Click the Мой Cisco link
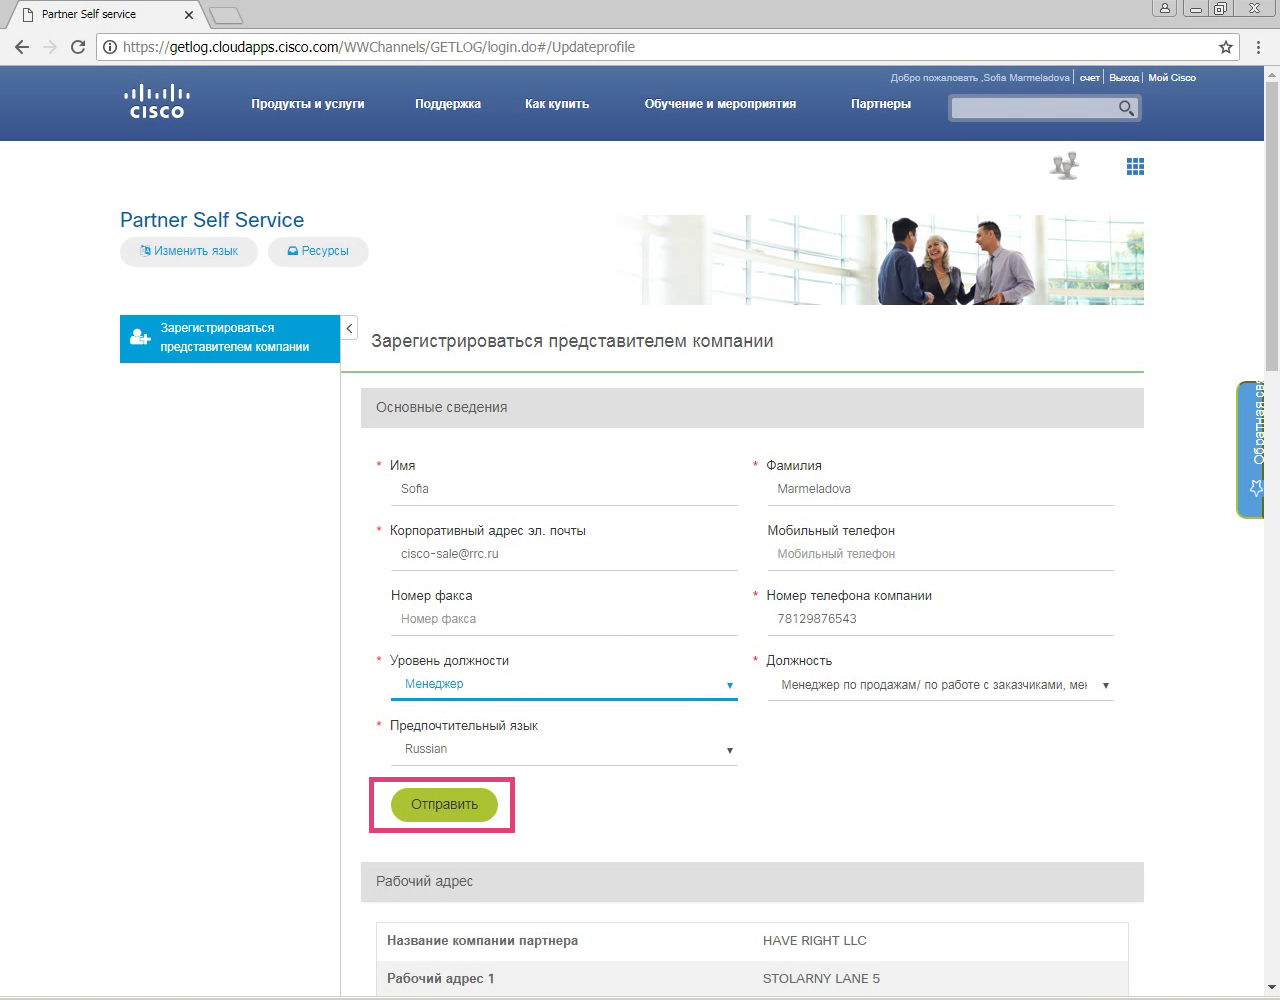The width and height of the screenshot is (1280, 1000). coord(1172,78)
